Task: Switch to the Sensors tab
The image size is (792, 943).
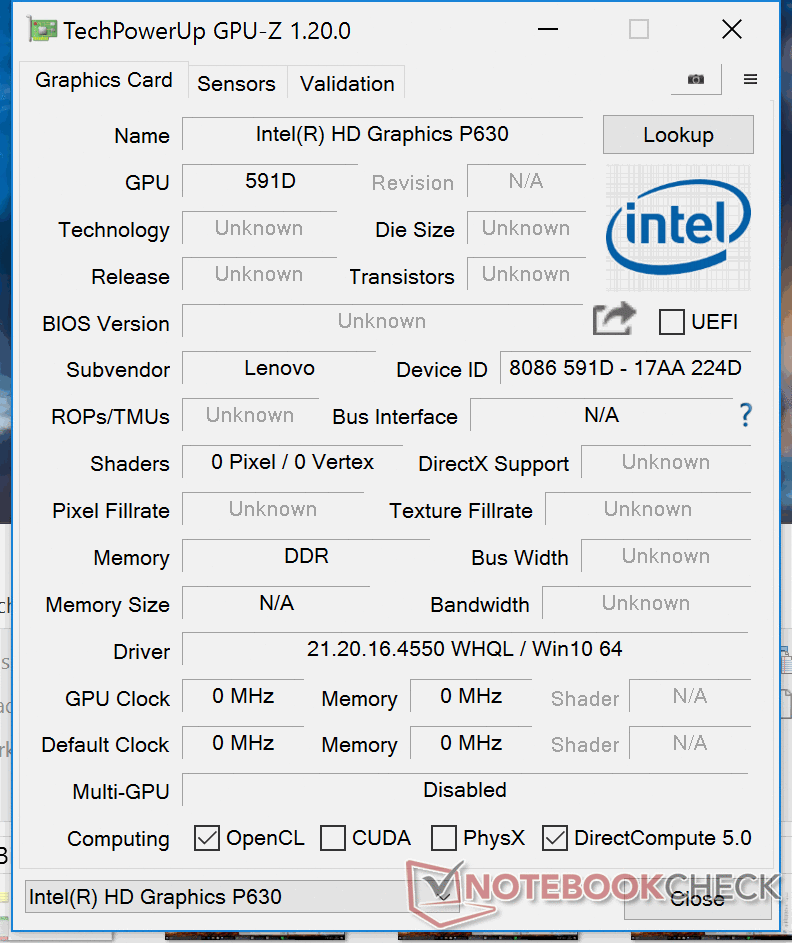Action: pos(236,84)
